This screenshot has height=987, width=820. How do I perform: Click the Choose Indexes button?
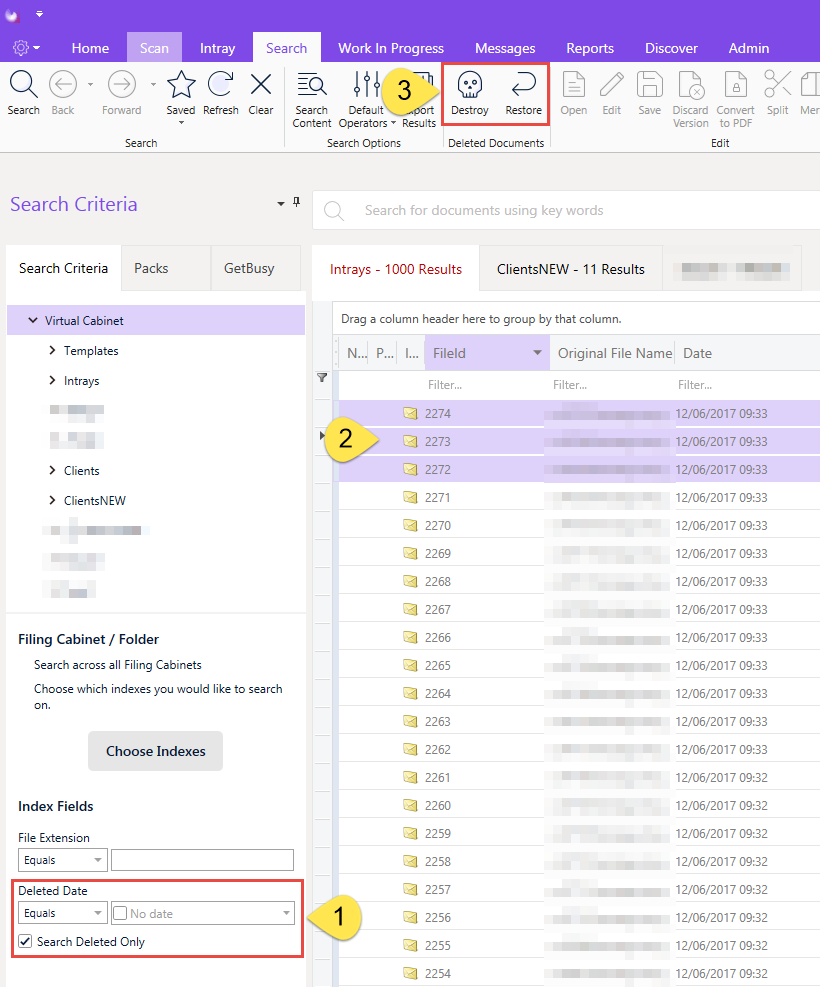coord(155,751)
